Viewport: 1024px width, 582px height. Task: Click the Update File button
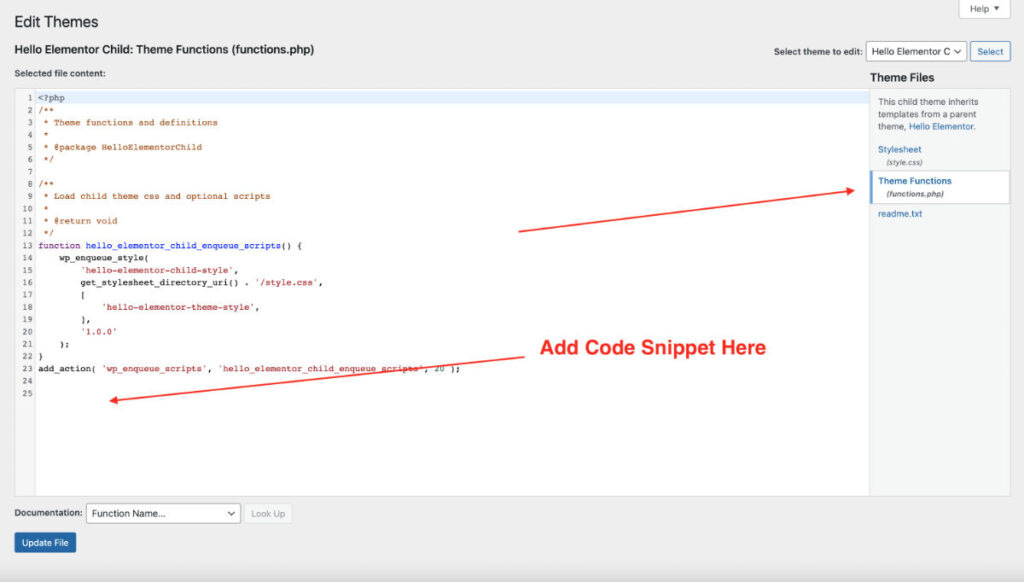tap(45, 543)
